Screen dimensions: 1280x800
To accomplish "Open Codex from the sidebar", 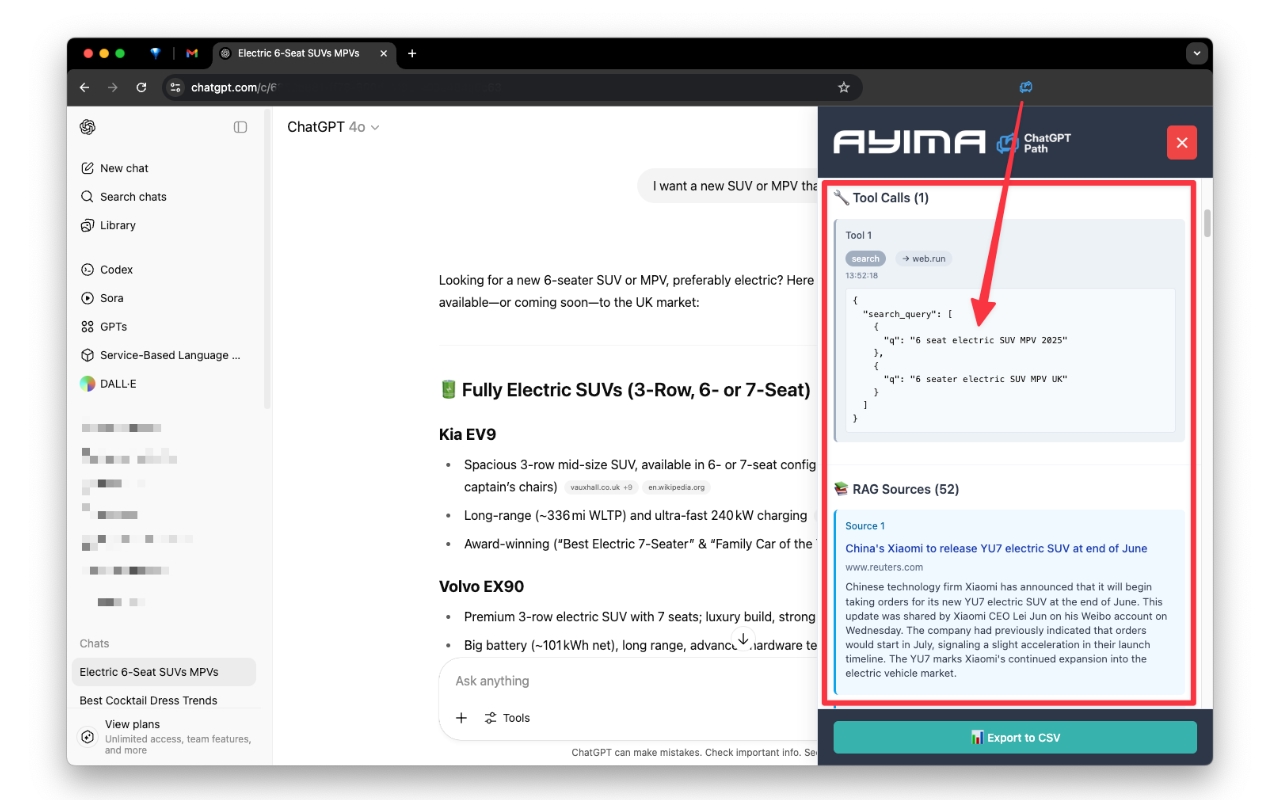I will point(107,270).
